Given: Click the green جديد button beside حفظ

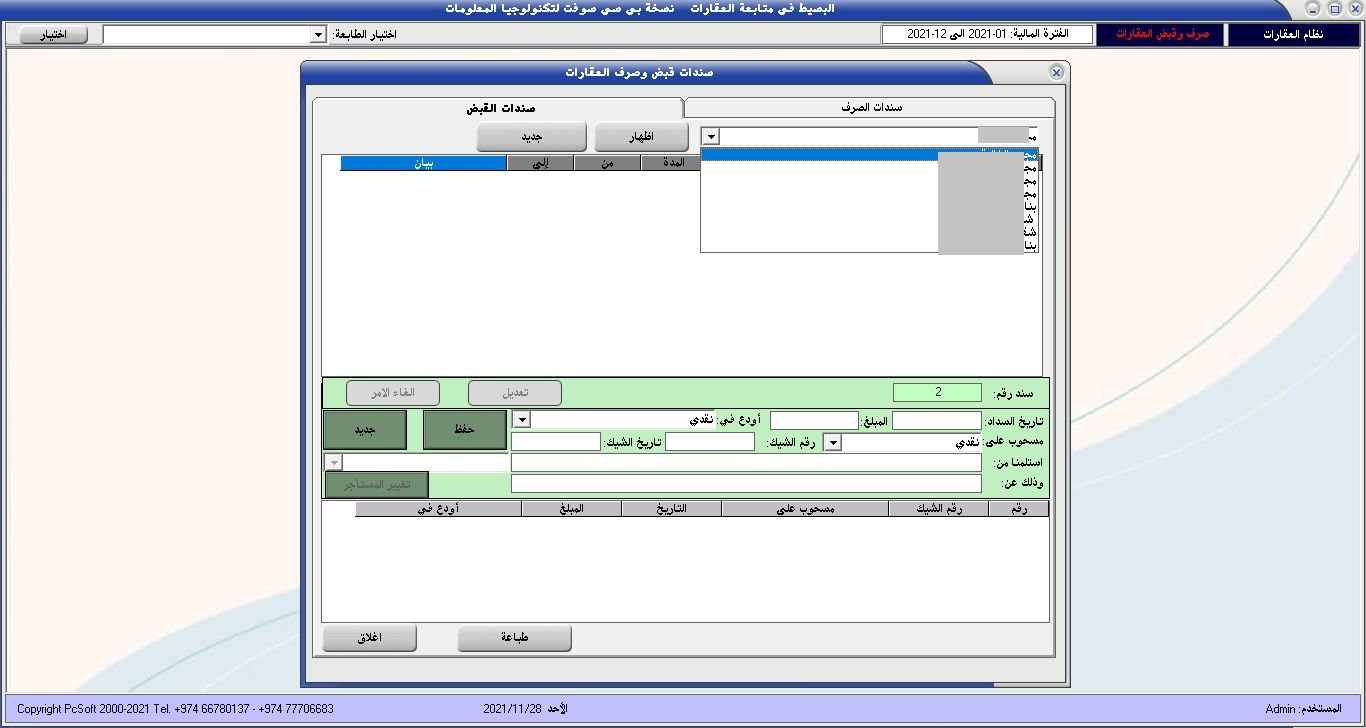Looking at the screenshot, I should (364, 429).
